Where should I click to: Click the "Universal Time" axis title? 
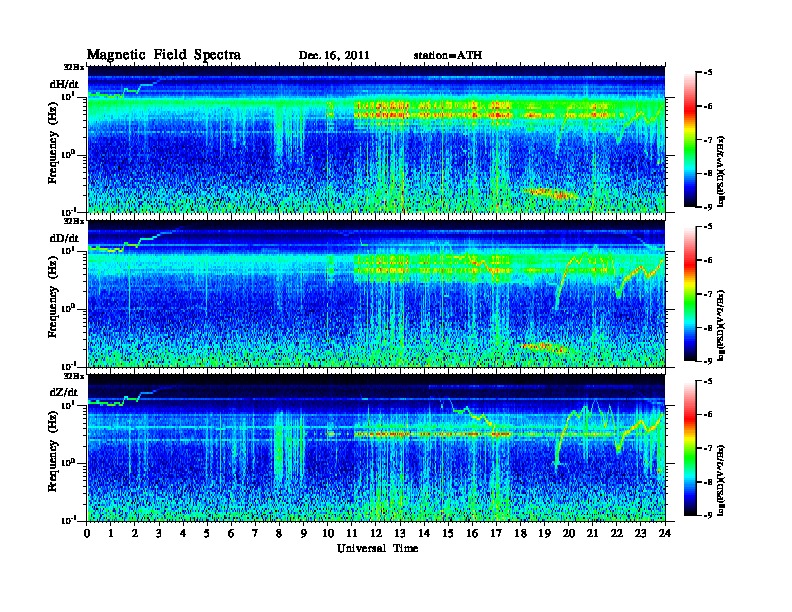pyautogui.click(x=377, y=548)
